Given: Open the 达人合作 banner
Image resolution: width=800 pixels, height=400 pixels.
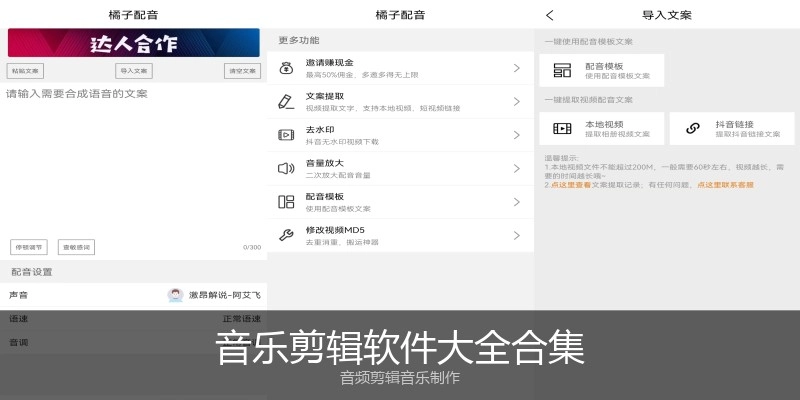Looking at the screenshot, I should (134, 43).
